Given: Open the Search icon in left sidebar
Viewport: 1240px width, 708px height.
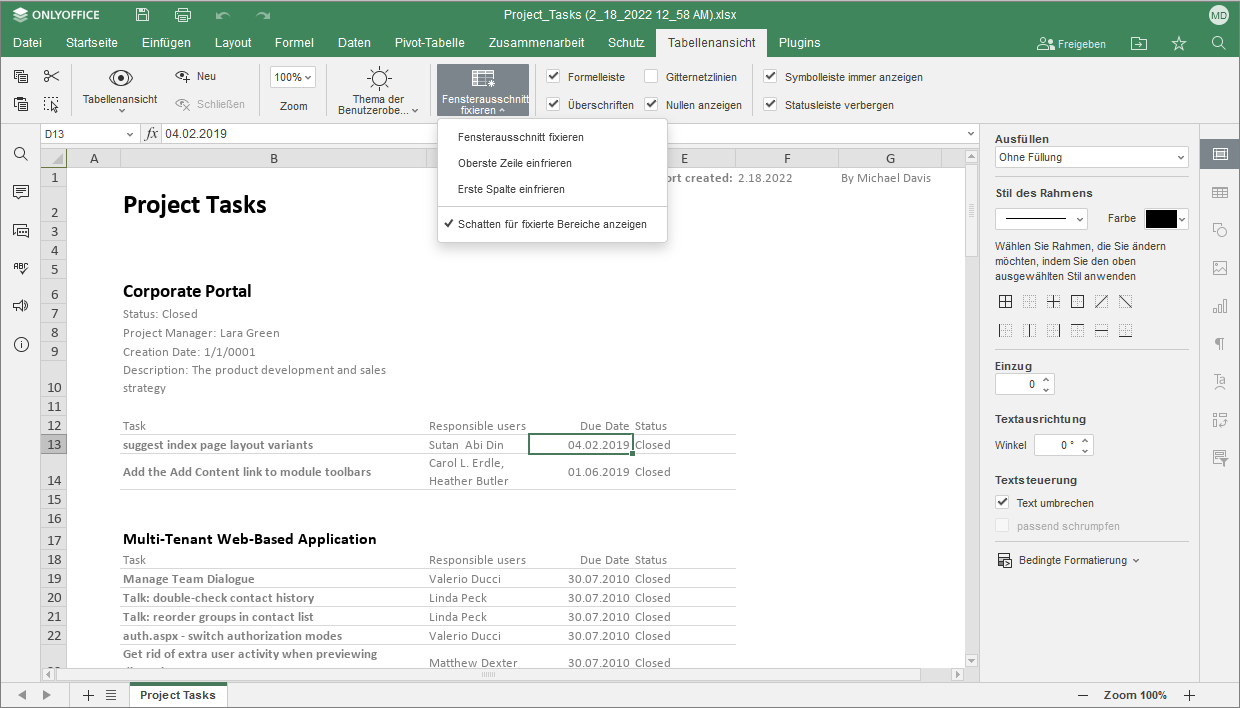Looking at the screenshot, I should (x=20, y=153).
